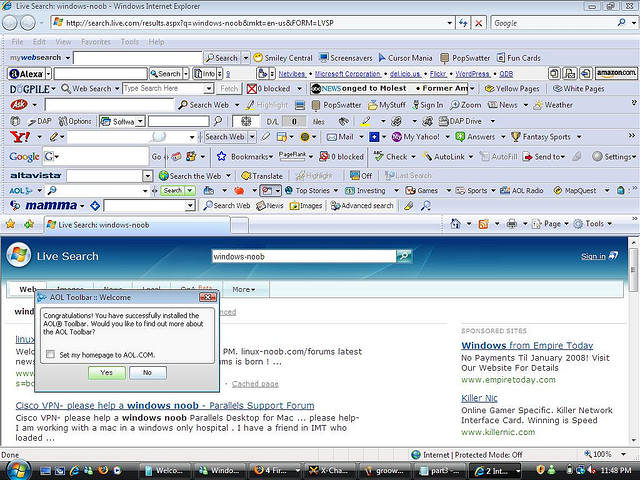Open the Tools dropdown in the command bar
This screenshot has width=640, height=480.
[598, 224]
